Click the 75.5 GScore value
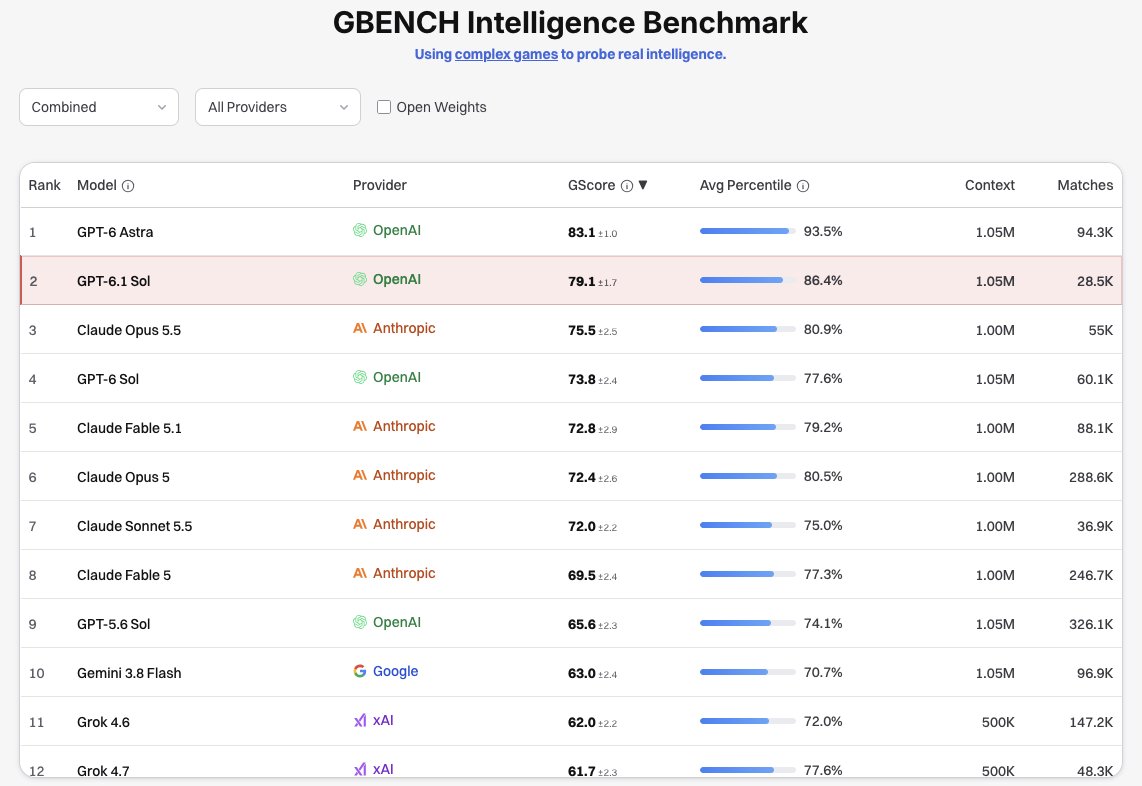 pyautogui.click(x=582, y=330)
